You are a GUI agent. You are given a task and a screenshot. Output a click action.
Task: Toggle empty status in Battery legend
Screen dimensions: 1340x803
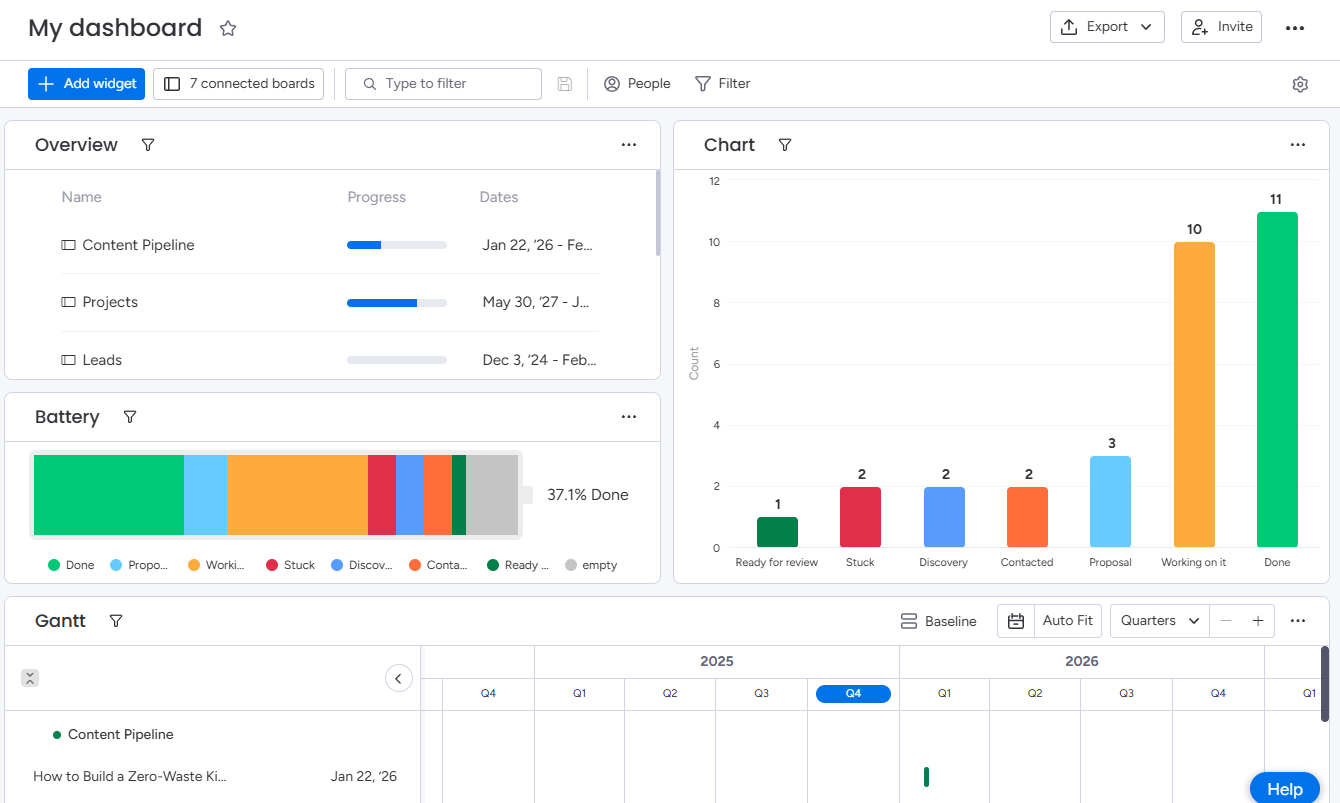pos(591,565)
